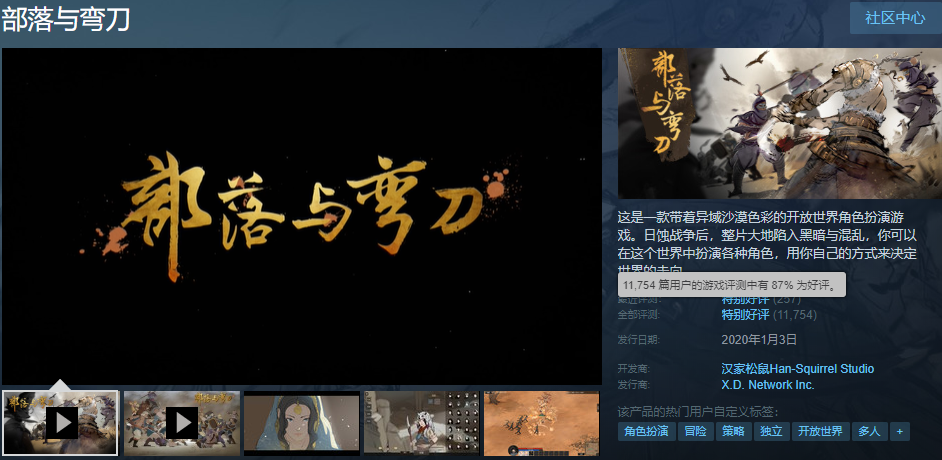
Task: Select the desert battle screenshot thumbnail
Action: (x=542, y=423)
